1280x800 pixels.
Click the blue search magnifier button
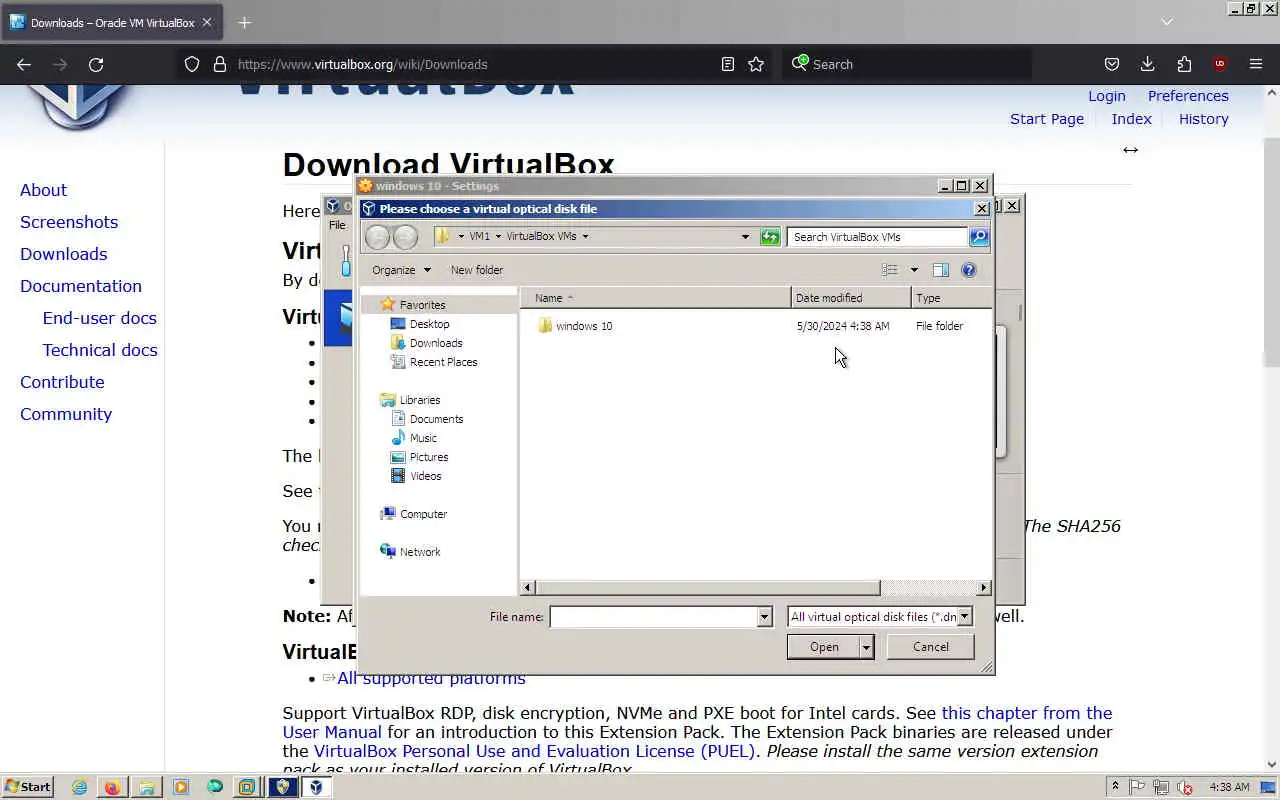tap(979, 237)
